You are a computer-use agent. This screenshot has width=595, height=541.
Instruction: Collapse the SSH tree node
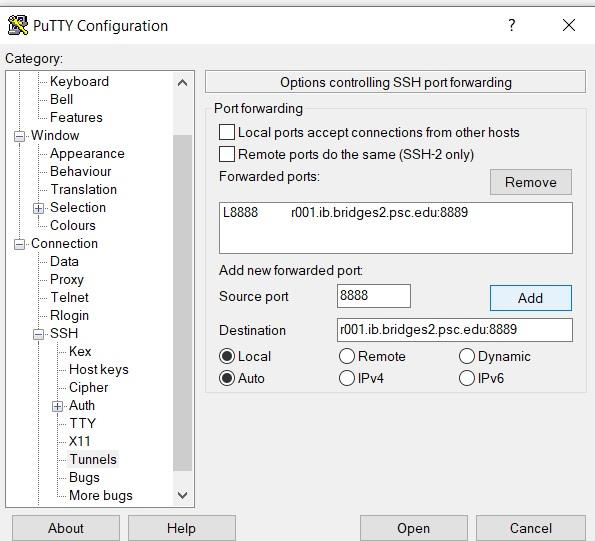pos(38,334)
